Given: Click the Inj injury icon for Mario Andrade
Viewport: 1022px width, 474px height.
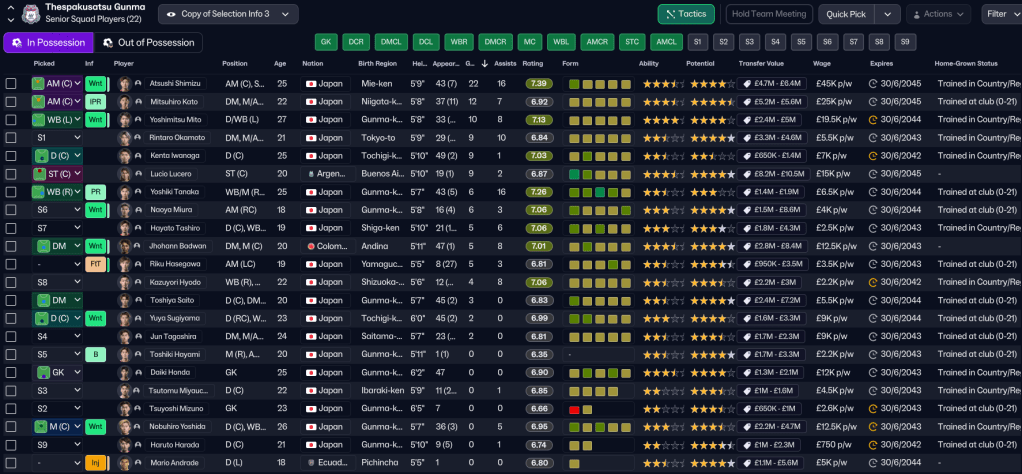Looking at the screenshot, I should pos(96,463).
